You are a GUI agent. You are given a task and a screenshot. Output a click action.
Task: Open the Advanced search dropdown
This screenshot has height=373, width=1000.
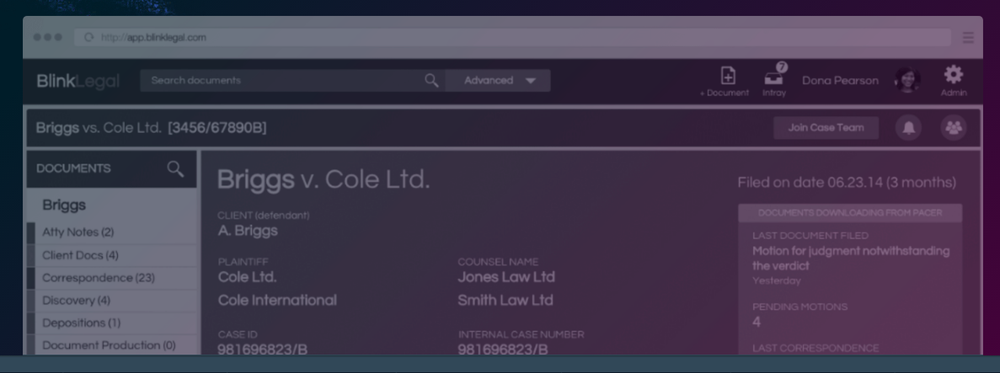point(498,80)
